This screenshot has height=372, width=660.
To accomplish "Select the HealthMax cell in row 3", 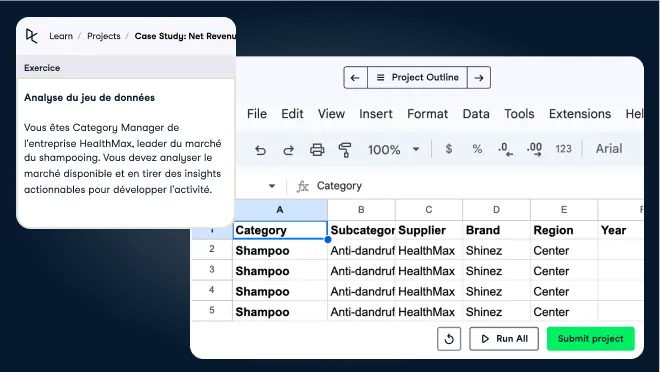I will [x=428, y=271].
